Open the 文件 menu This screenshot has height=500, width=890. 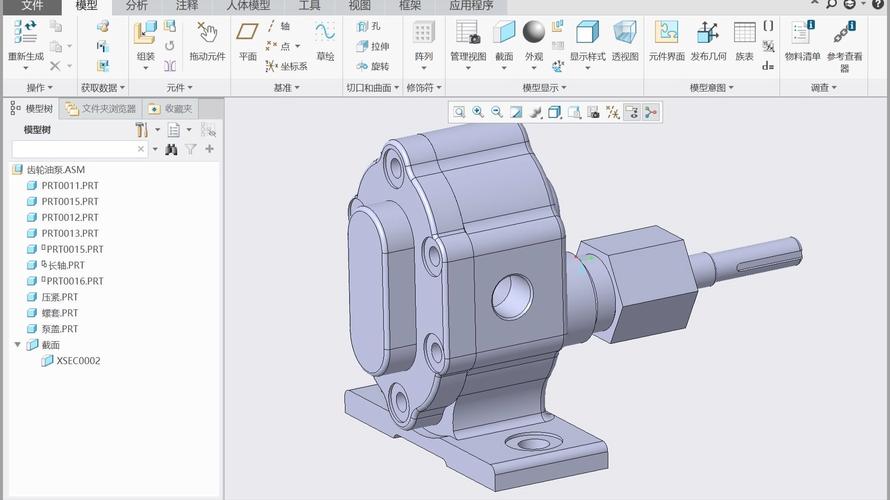coord(32,6)
